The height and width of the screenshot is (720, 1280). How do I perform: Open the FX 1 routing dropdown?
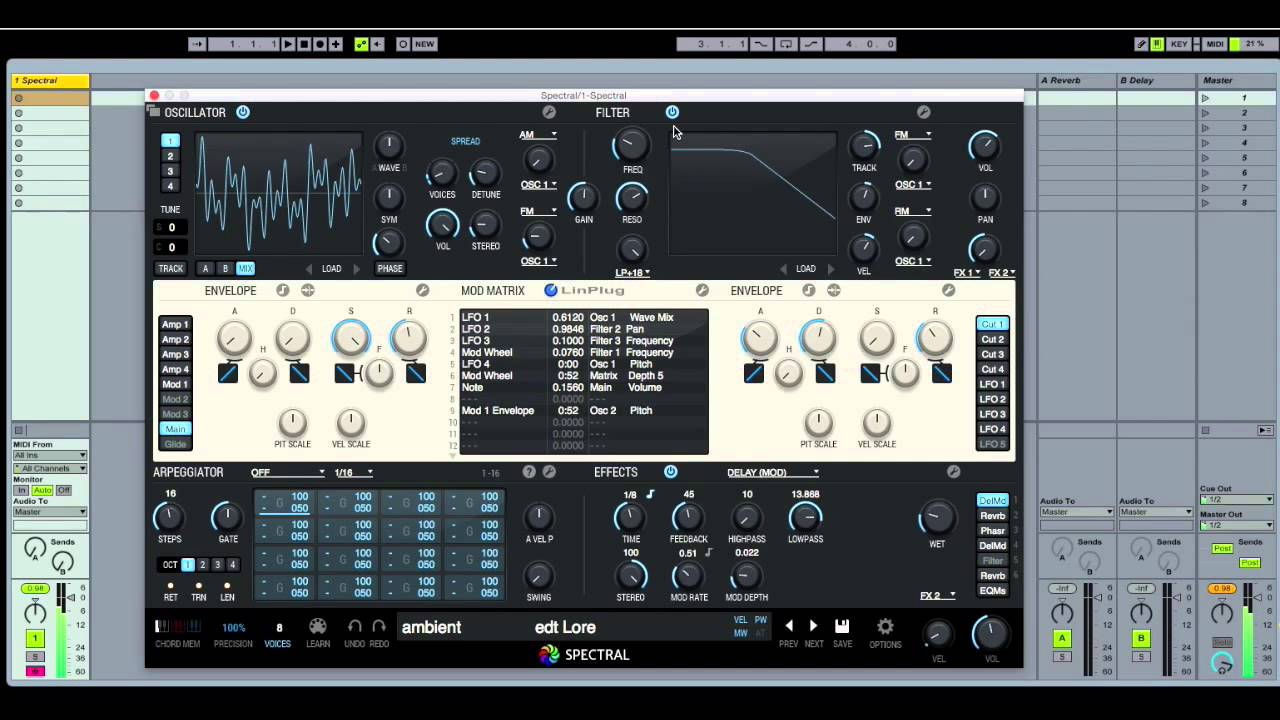coord(967,272)
